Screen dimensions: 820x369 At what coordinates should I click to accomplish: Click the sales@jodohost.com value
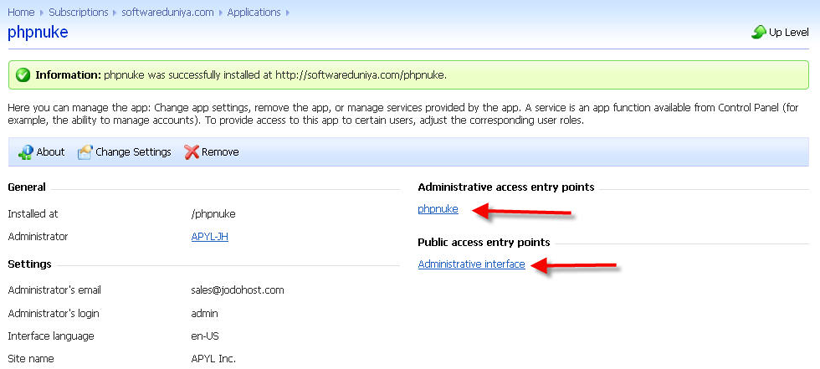point(237,291)
